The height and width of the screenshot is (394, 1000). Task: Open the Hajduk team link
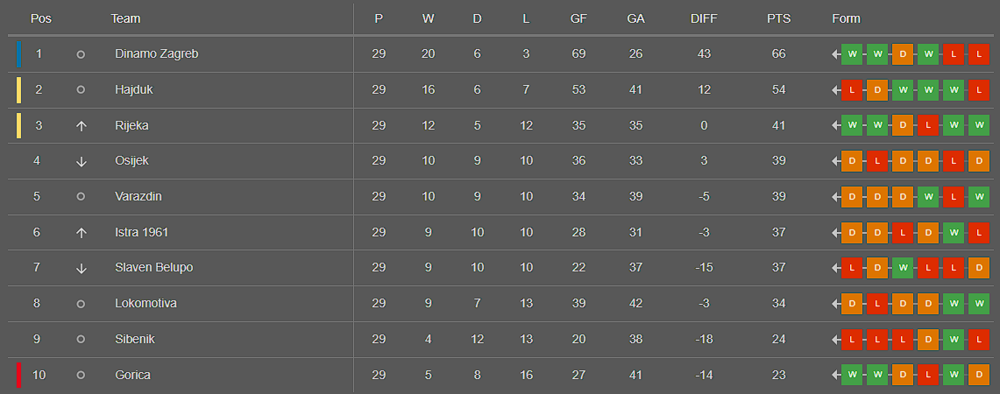pyautogui.click(x=134, y=90)
